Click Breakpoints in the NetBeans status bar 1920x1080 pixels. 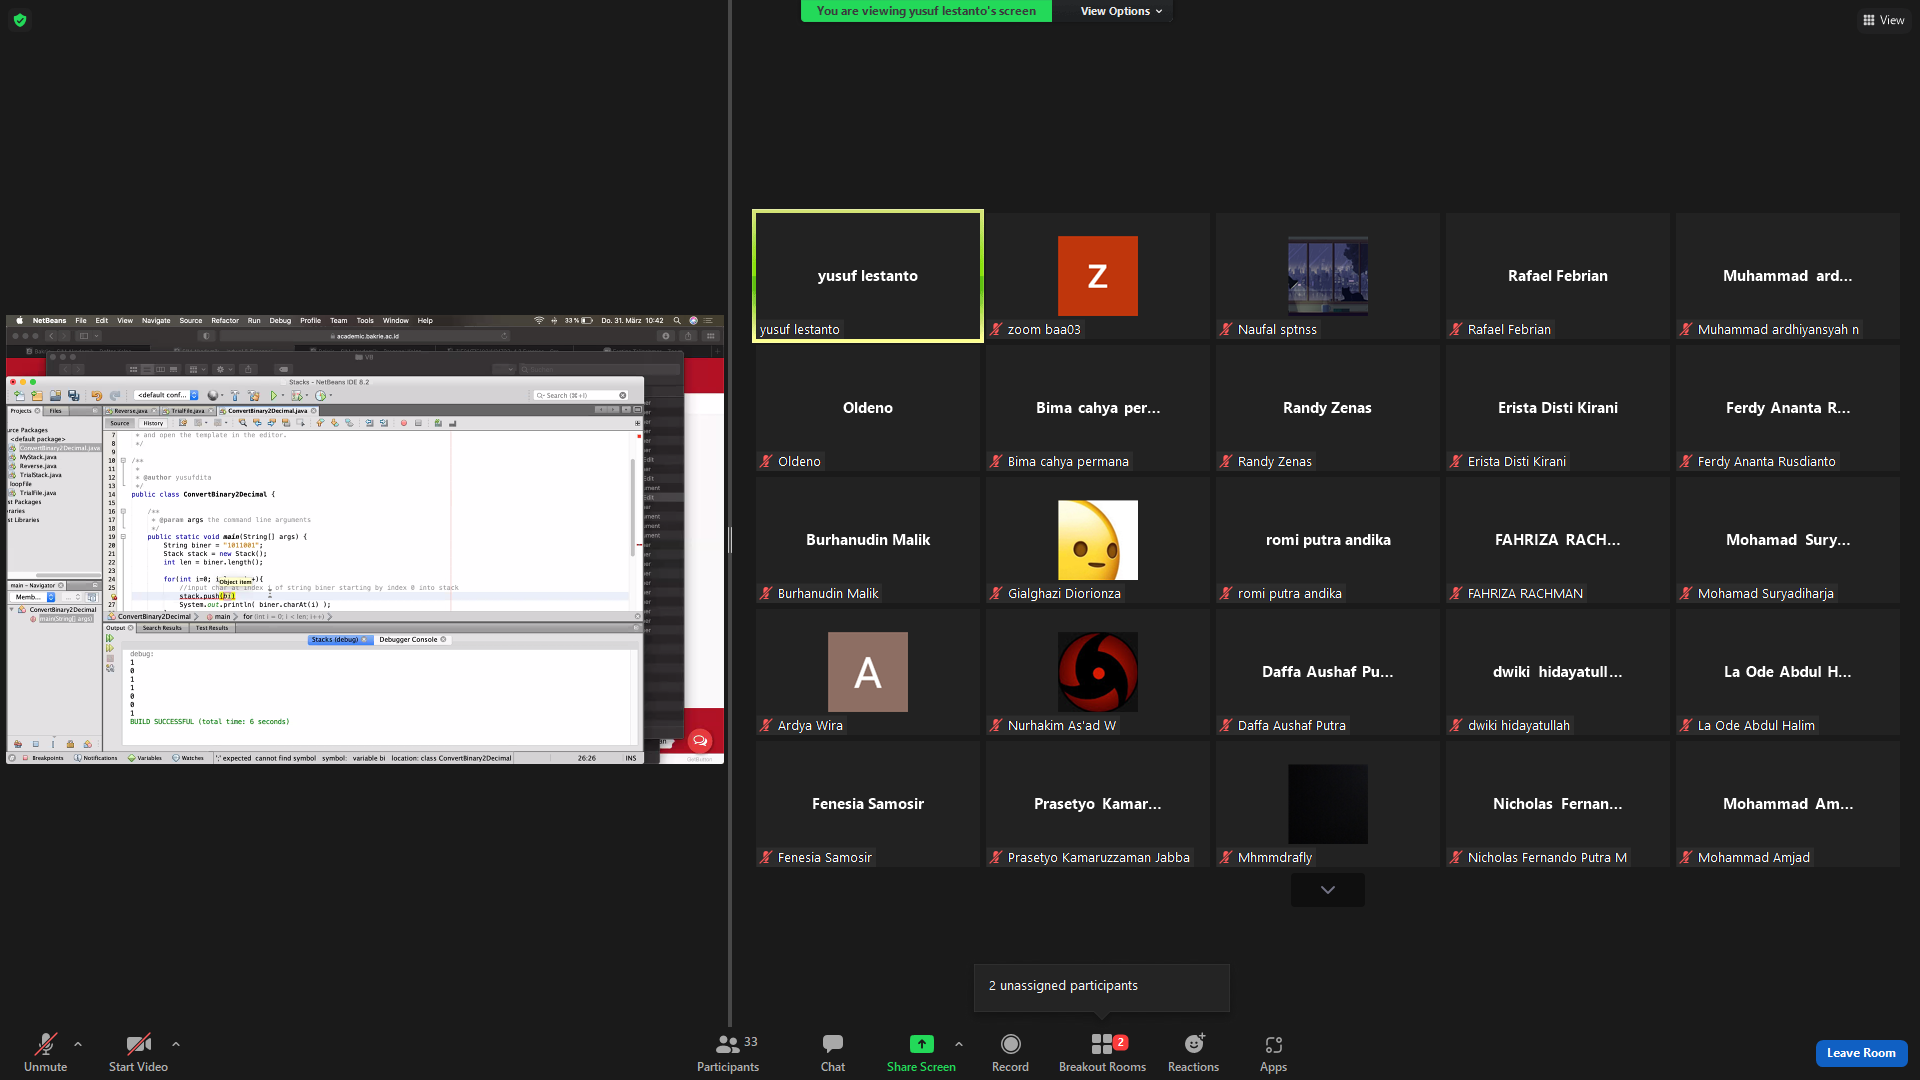[43, 758]
